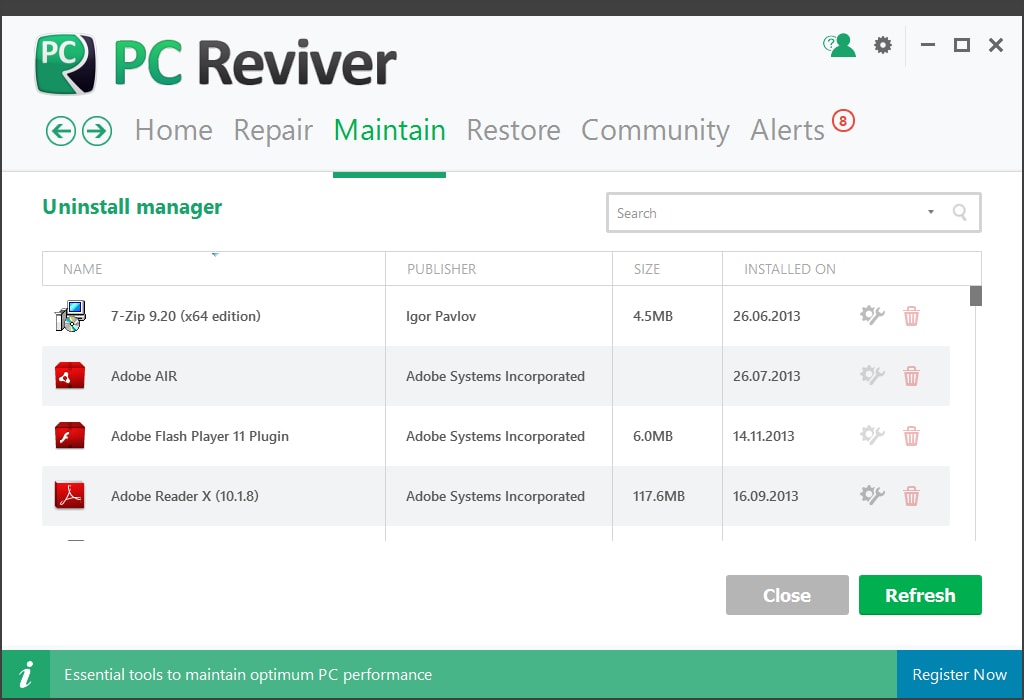Repair Adobe Flash Player with the wrench-gear icon
Viewport: 1024px width, 700px height.
(x=872, y=436)
